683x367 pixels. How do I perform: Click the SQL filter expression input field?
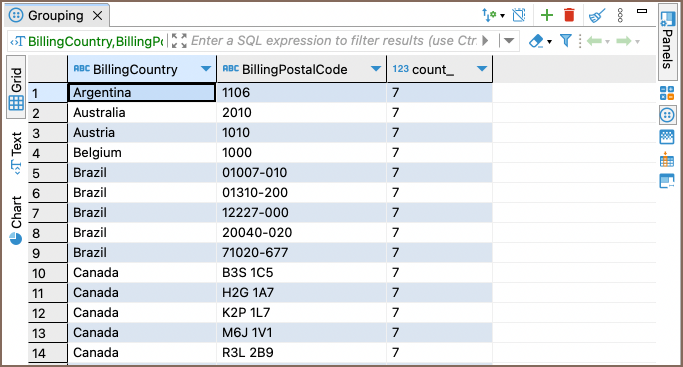333,40
